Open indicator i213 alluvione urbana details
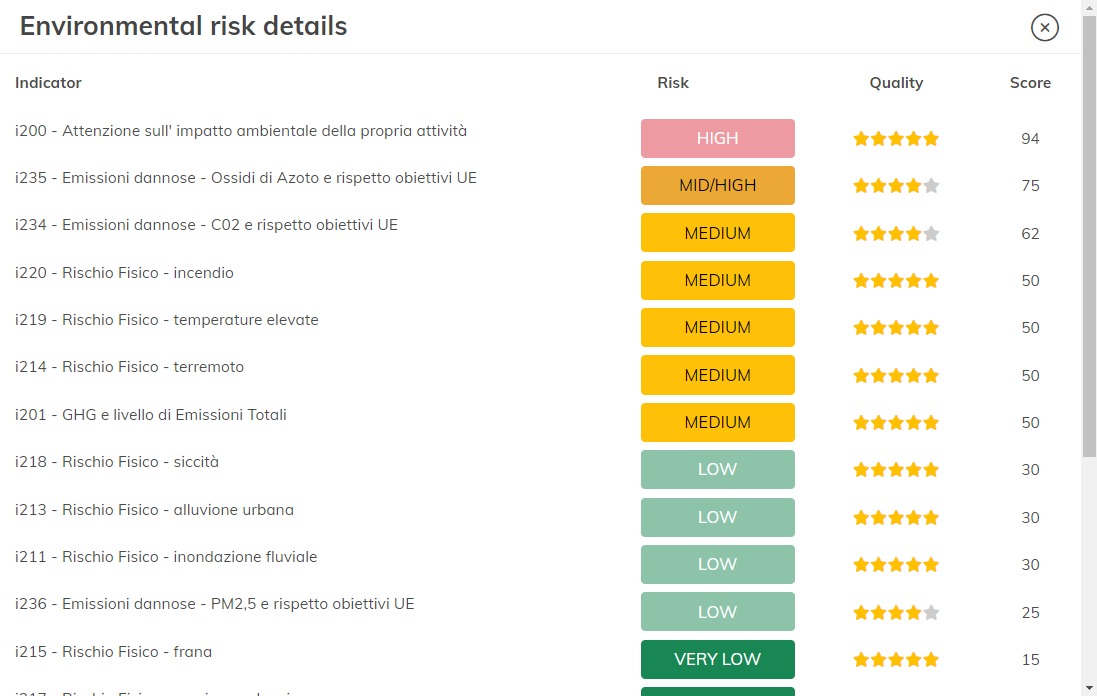The image size is (1097, 696). tap(154, 509)
